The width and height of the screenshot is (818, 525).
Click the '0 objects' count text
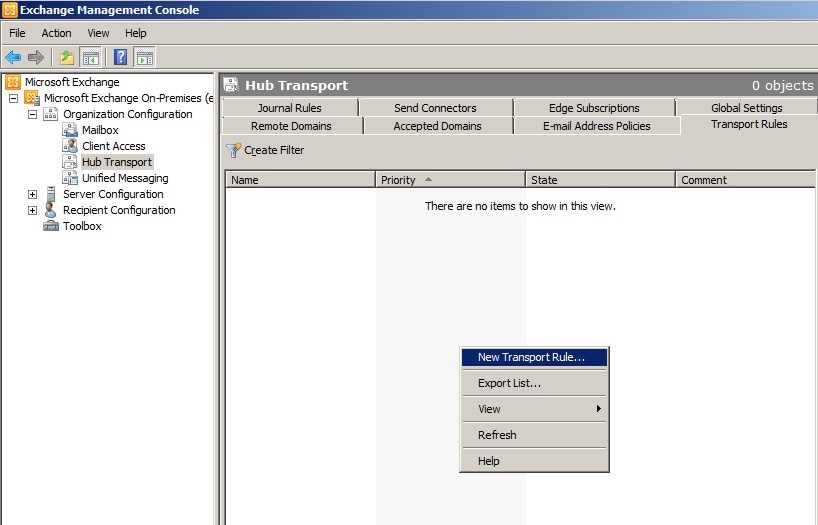783,85
